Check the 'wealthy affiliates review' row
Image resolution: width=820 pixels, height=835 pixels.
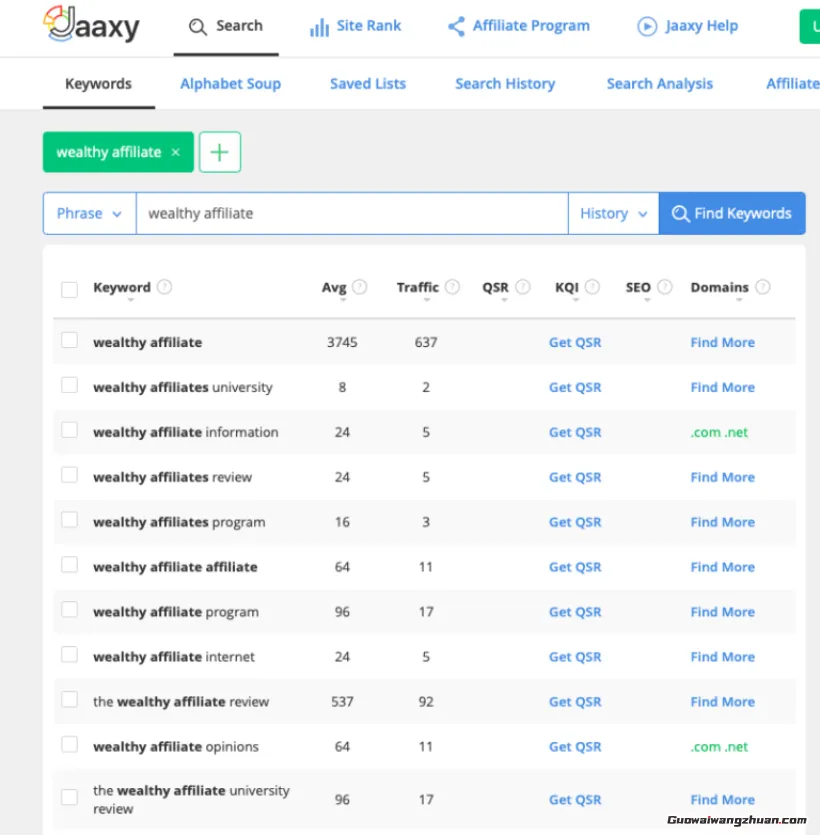[69, 475]
